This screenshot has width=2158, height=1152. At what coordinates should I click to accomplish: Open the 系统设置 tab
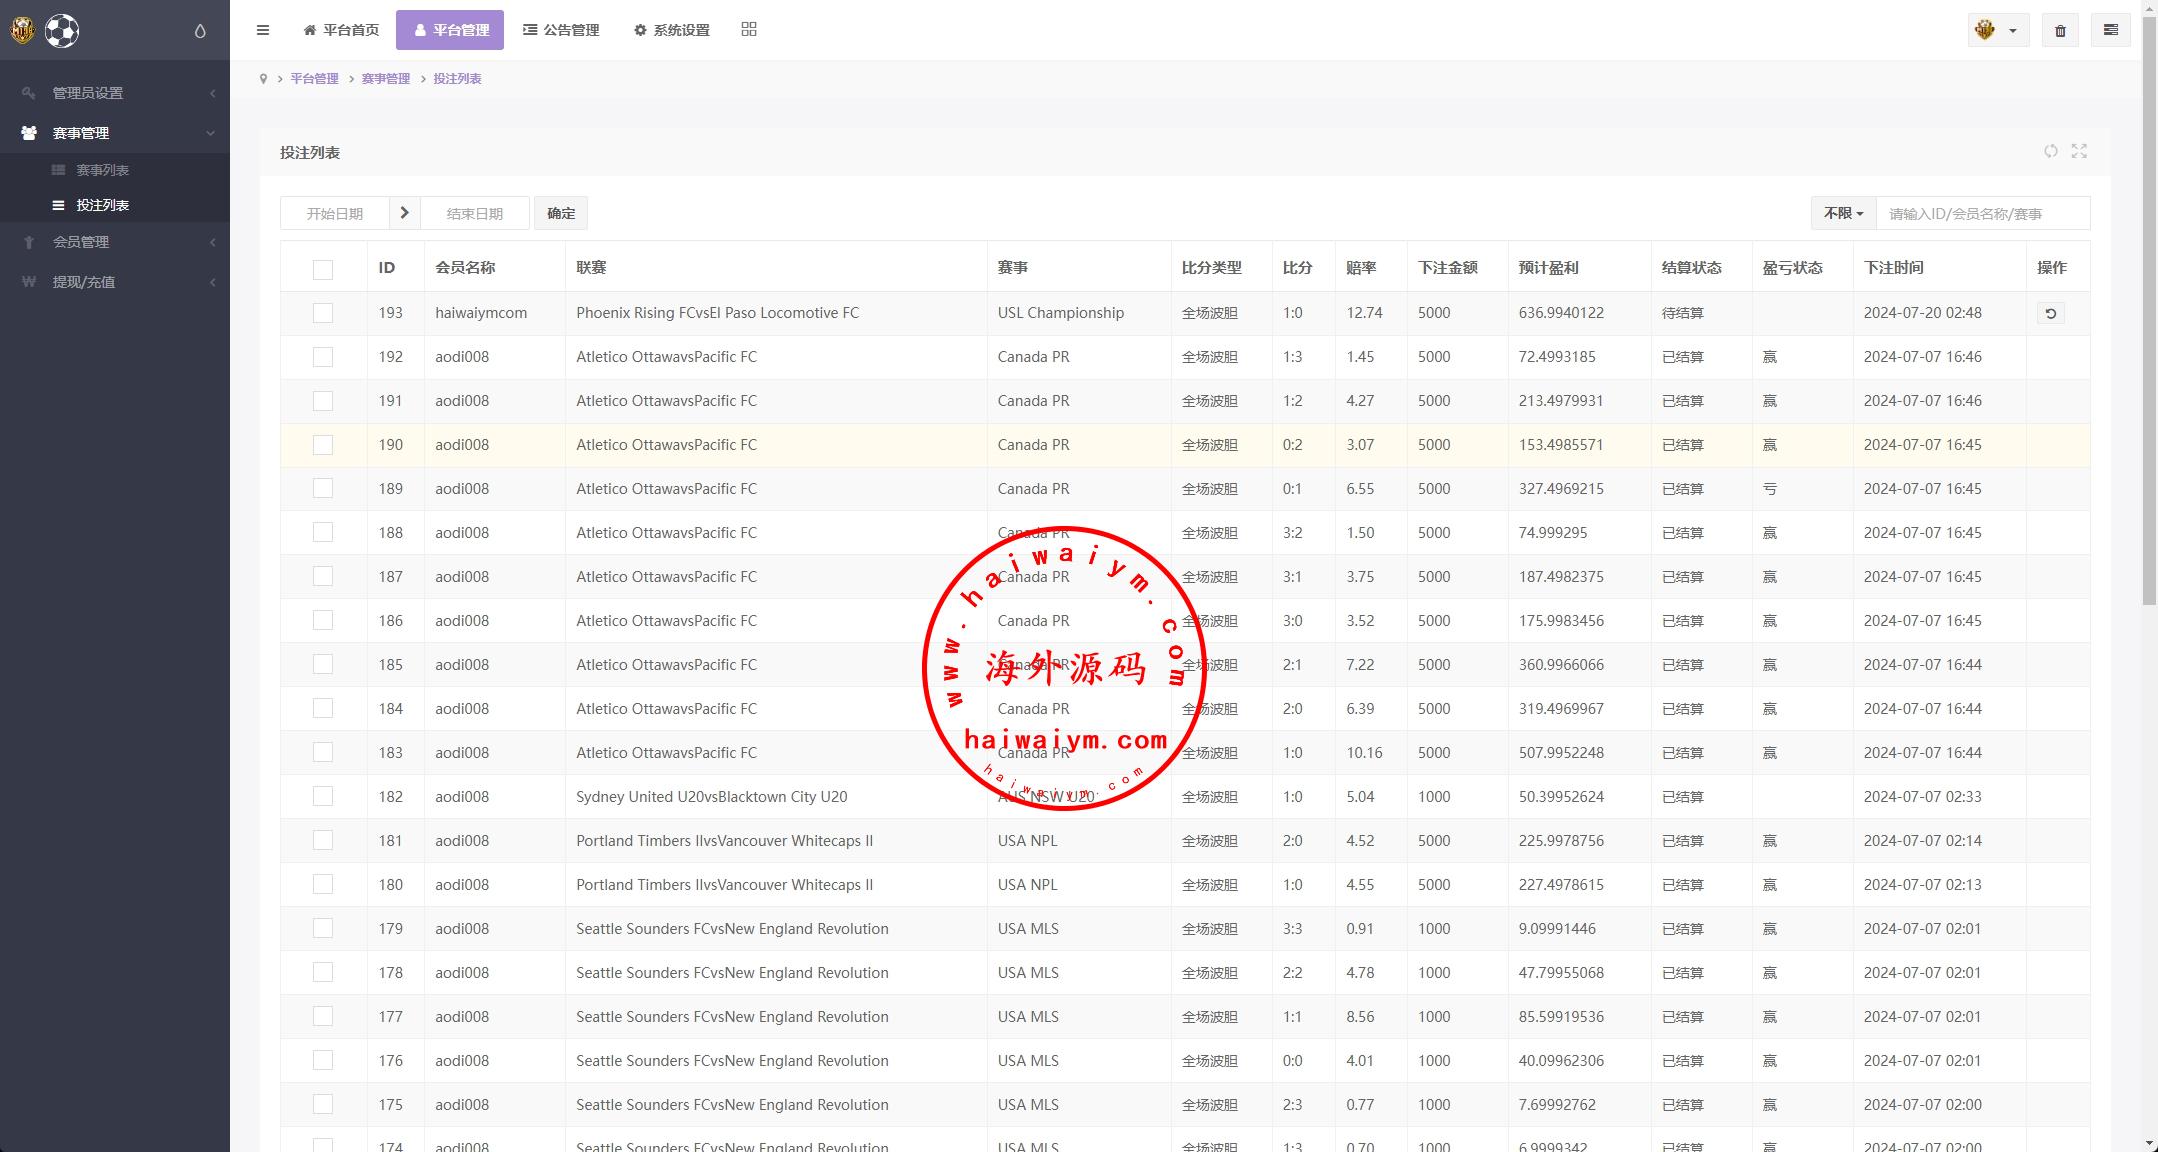tap(672, 30)
